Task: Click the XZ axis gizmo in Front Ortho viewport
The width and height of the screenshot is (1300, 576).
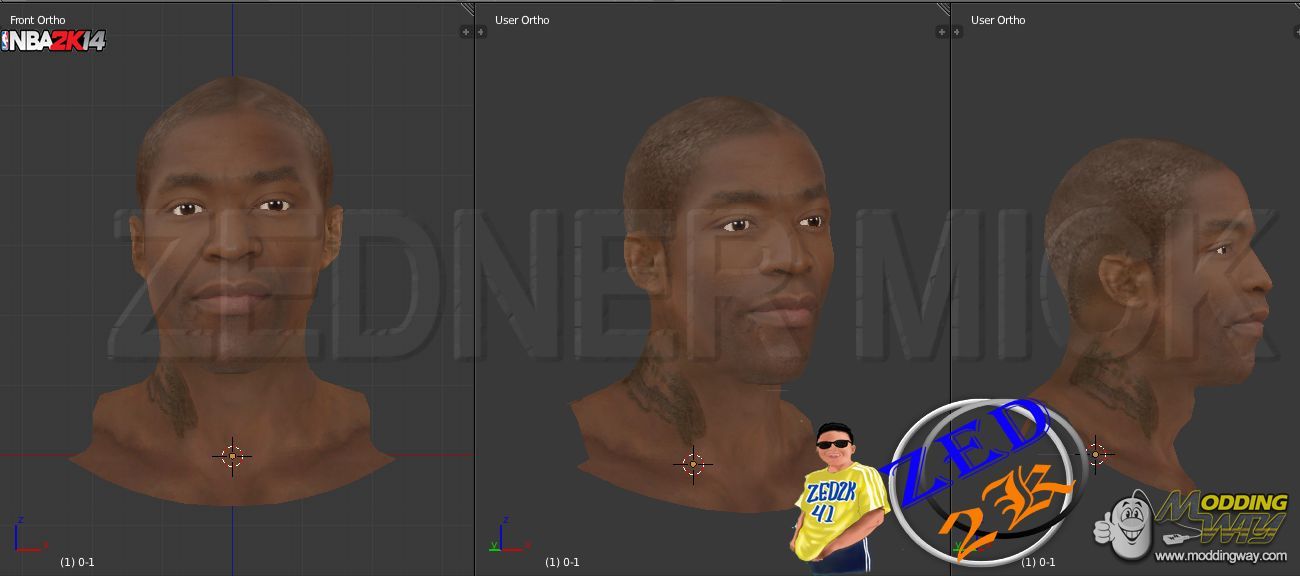Action: tap(27, 538)
